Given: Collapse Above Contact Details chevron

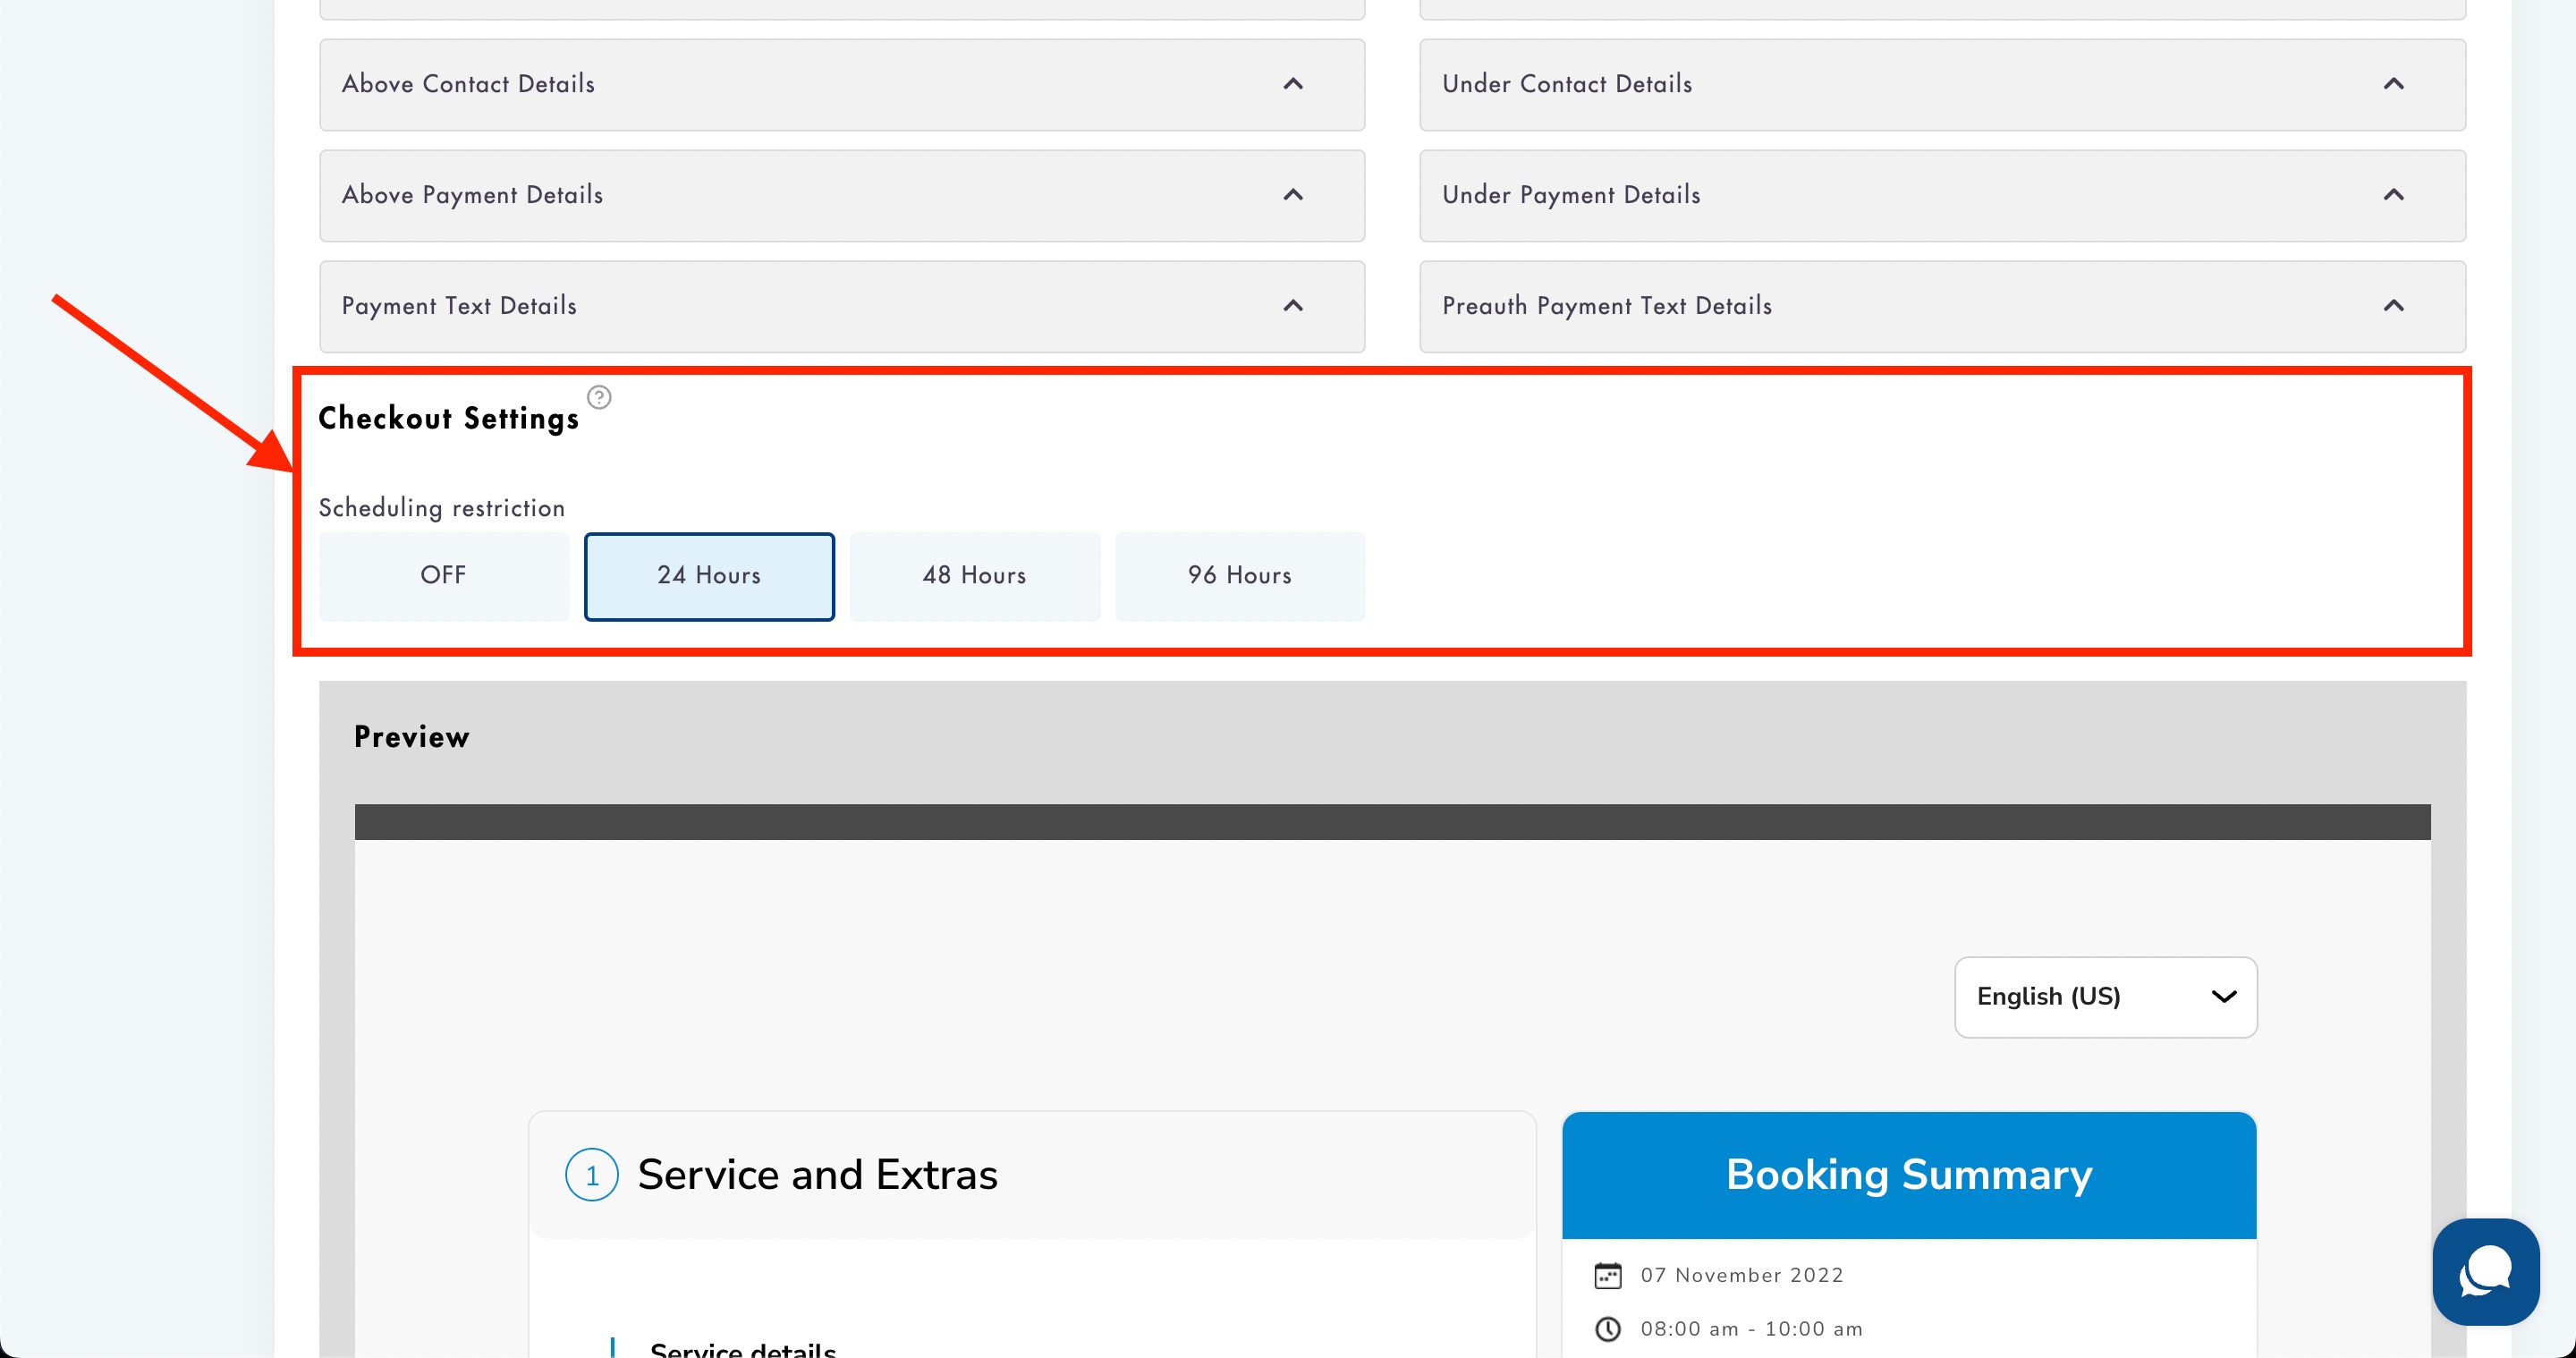Looking at the screenshot, I should click(1293, 84).
